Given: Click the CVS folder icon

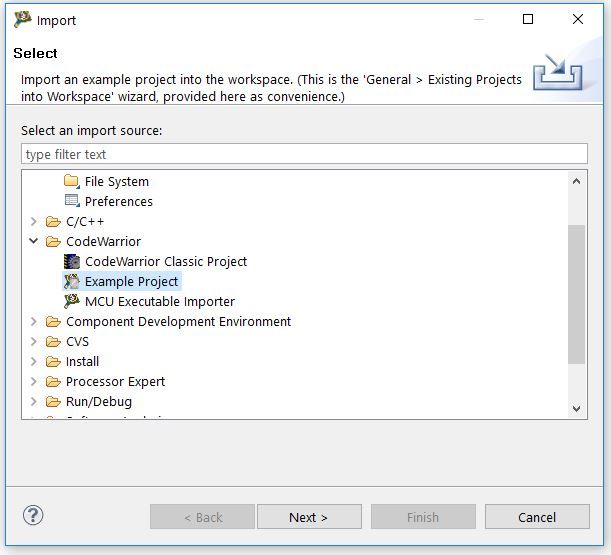Looking at the screenshot, I should [x=53, y=341].
